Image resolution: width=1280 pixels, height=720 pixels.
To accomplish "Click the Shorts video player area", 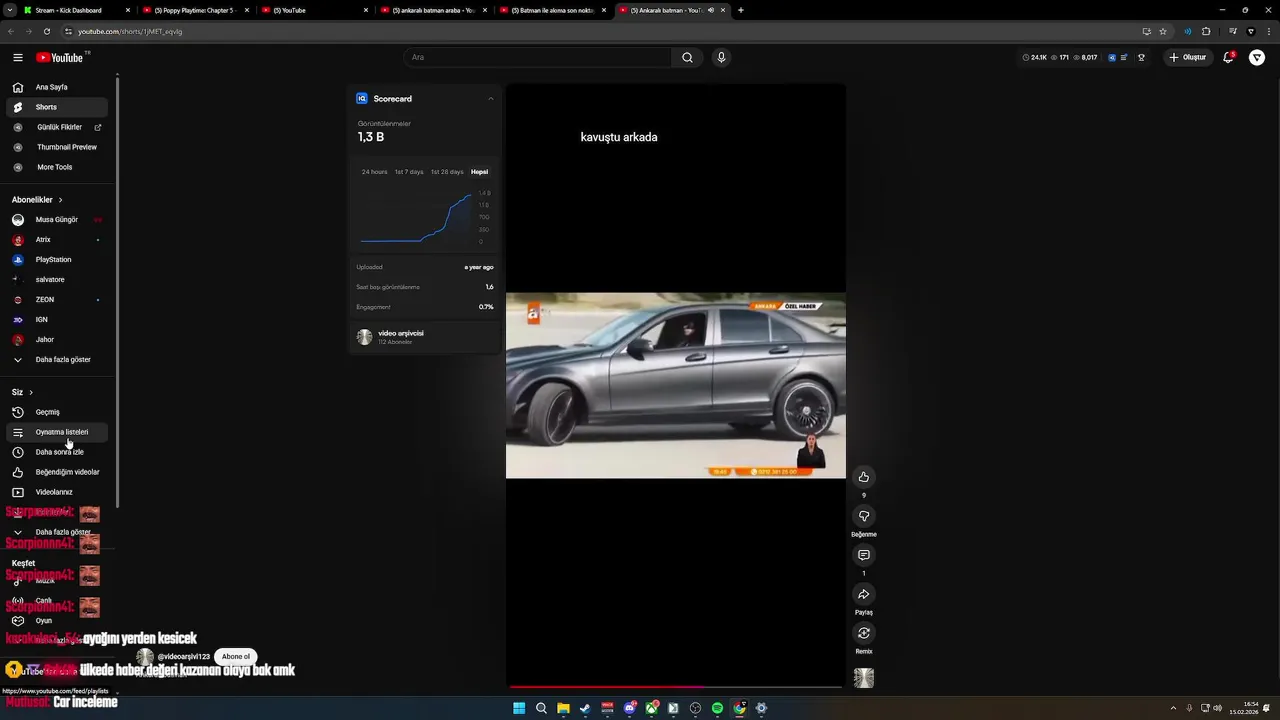I will click(676, 385).
